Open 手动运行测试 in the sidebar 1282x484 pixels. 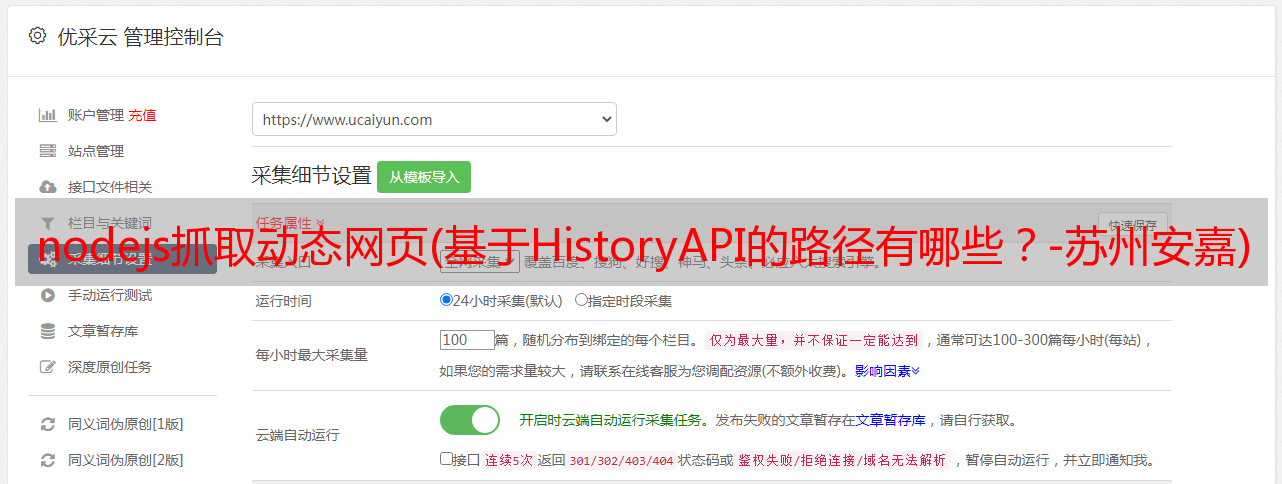pyautogui.click(x=110, y=295)
